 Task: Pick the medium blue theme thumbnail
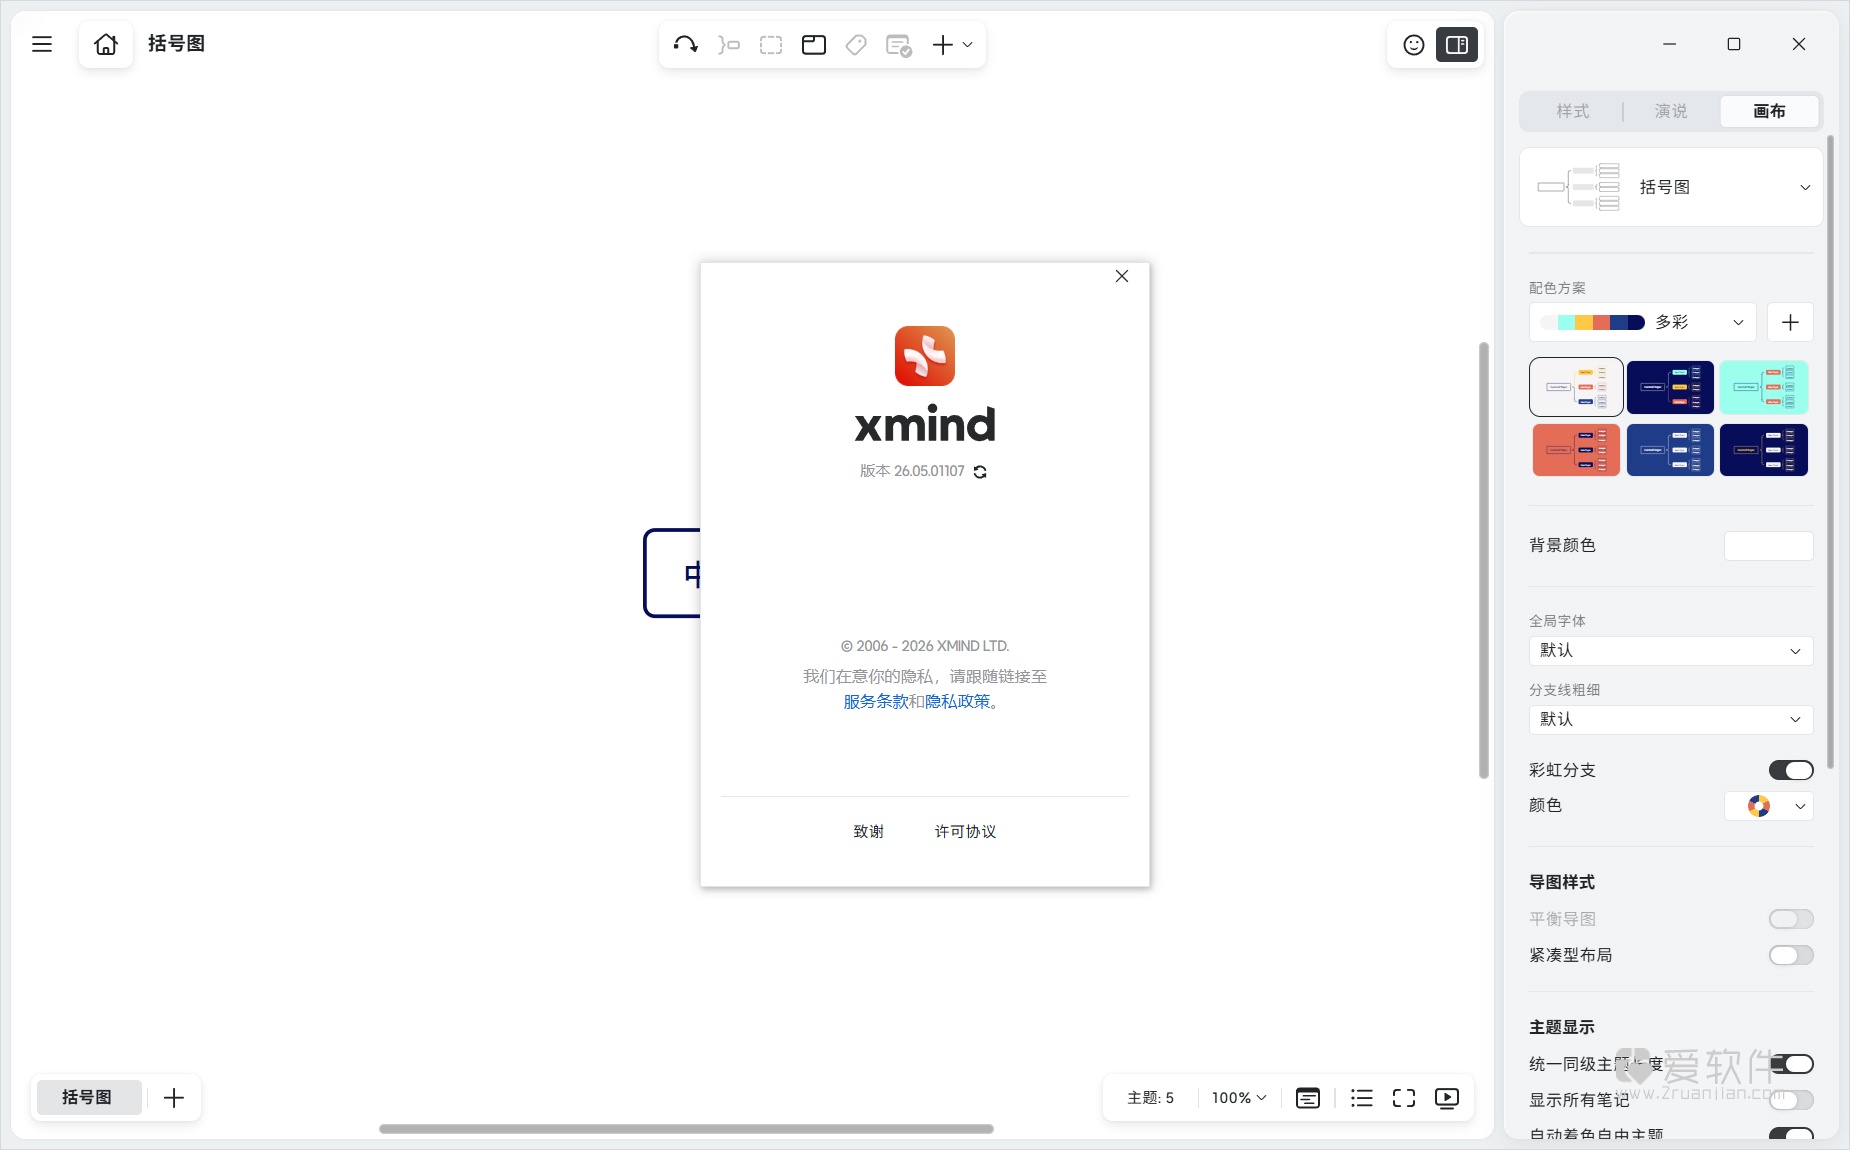tap(1670, 450)
